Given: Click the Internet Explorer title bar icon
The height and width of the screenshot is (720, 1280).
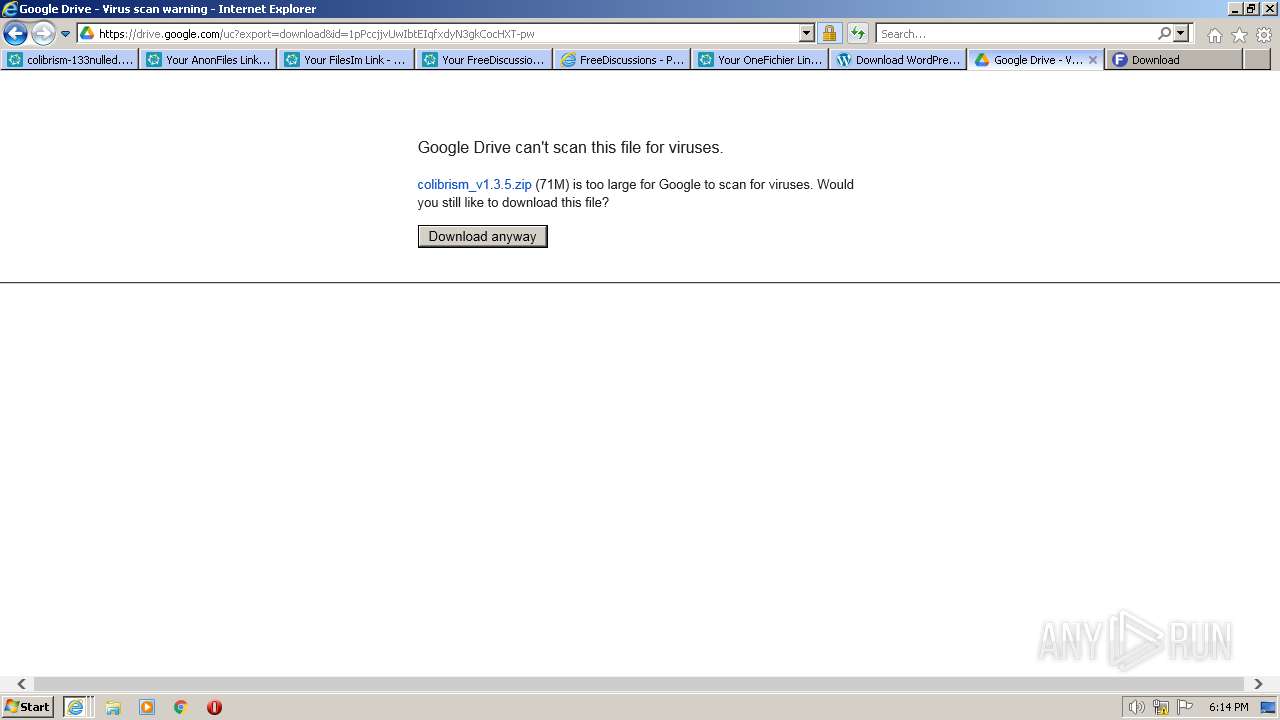Looking at the screenshot, I should 9,9.
